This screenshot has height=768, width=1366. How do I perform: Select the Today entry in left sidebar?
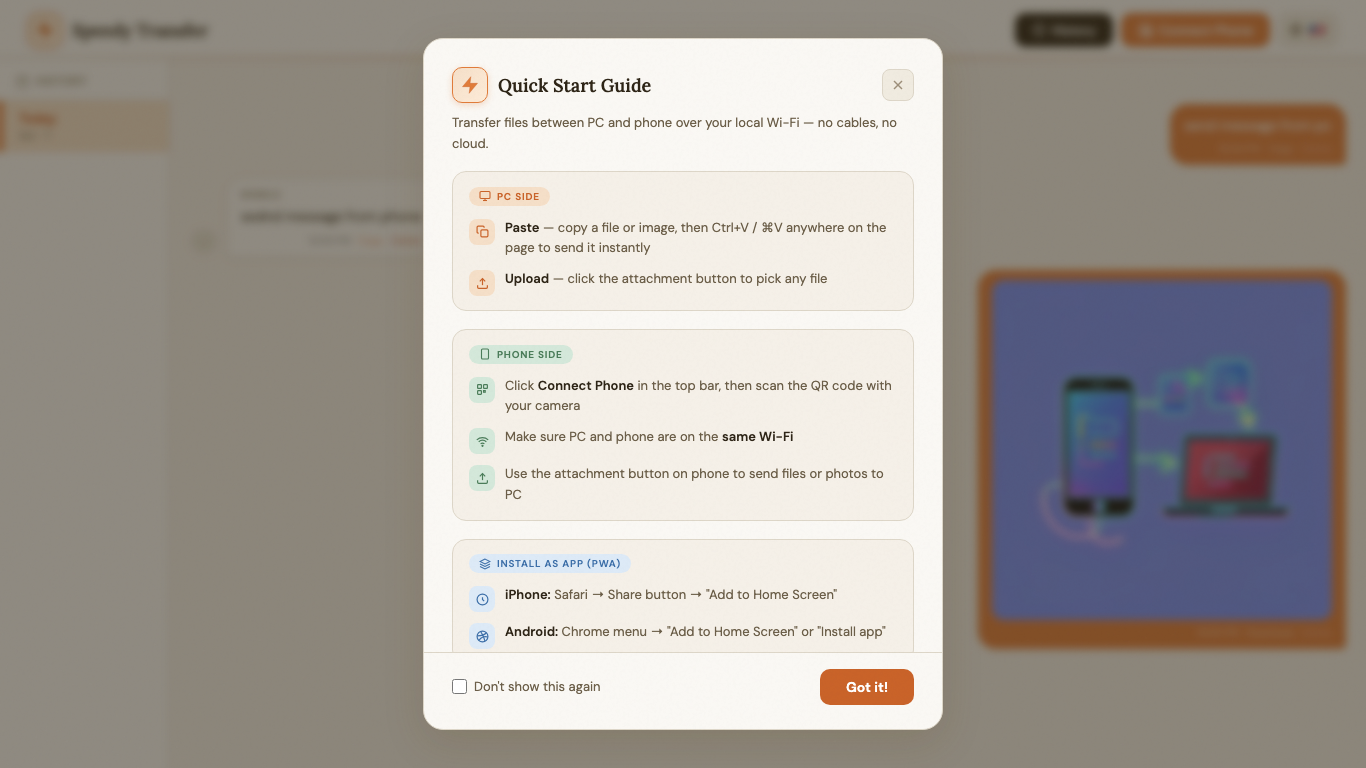(x=84, y=126)
